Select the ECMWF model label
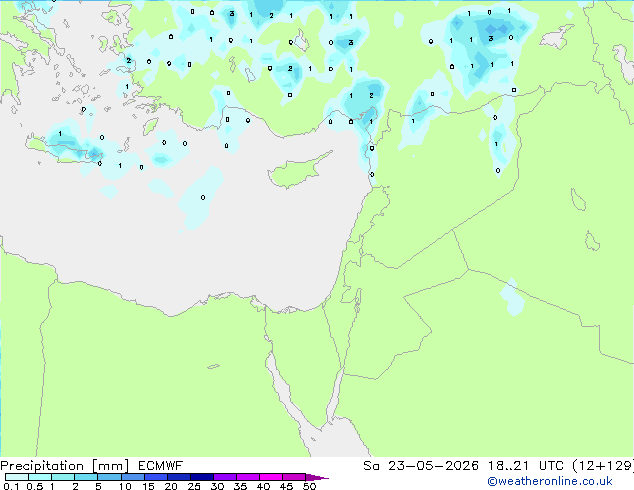 [161, 466]
